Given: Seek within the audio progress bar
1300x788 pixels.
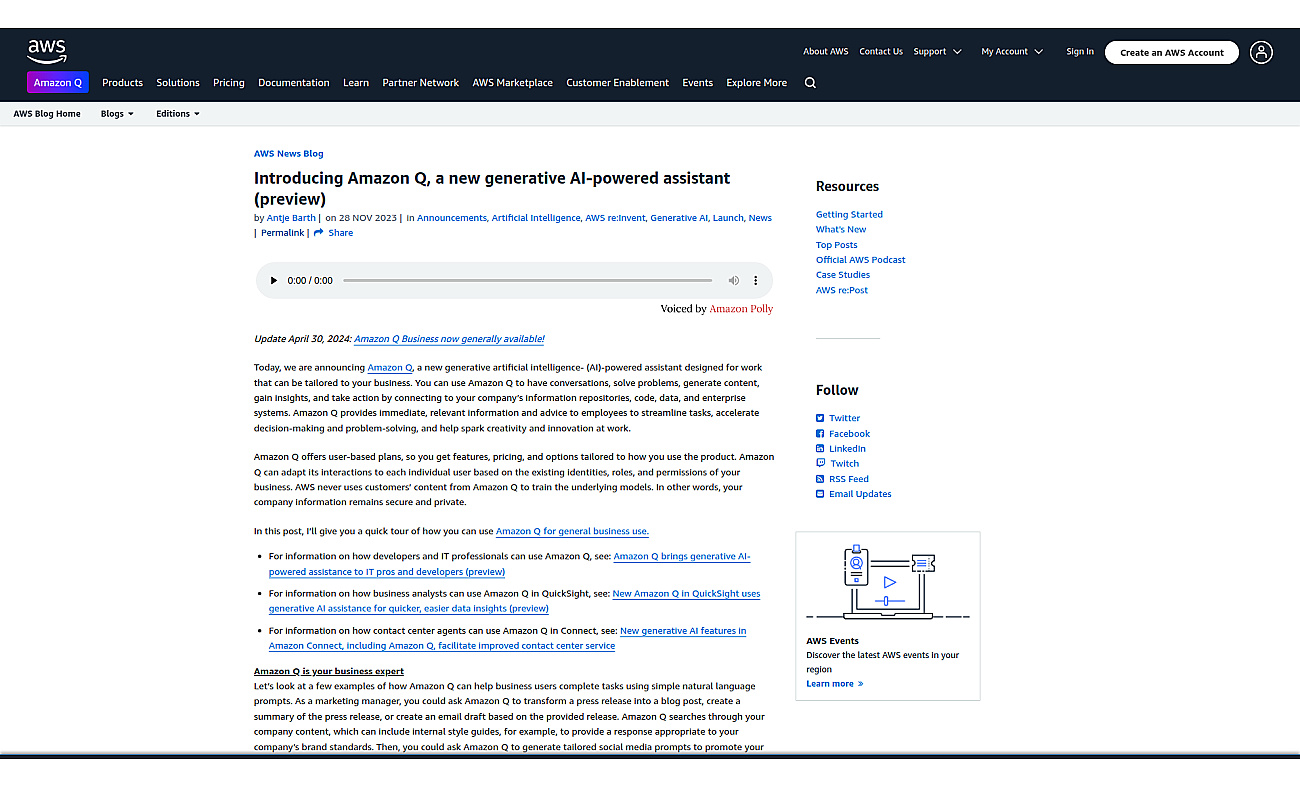Looking at the screenshot, I should click(x=528, y=281).
